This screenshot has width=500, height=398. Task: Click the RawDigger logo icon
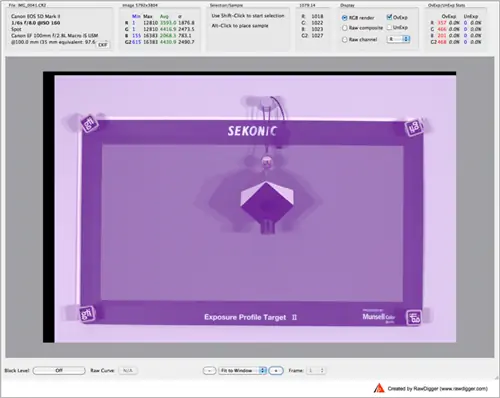[379, 388]
